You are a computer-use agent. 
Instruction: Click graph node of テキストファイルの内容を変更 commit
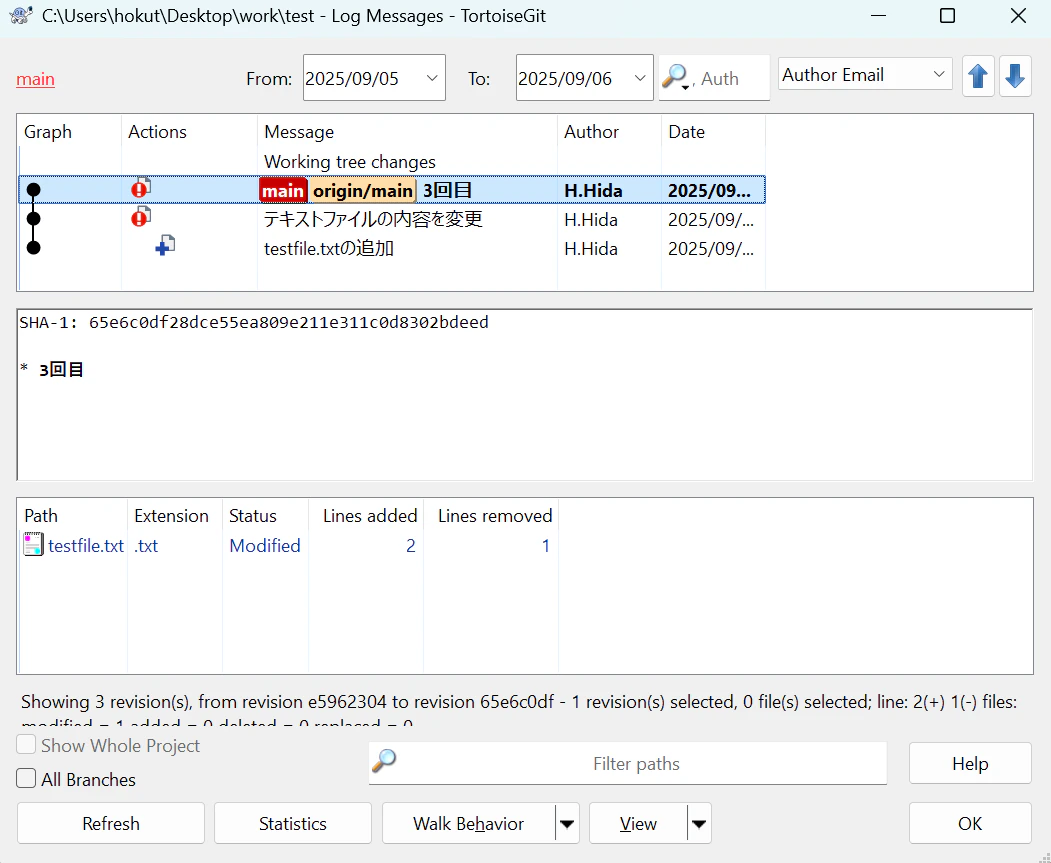pos(34,219)
